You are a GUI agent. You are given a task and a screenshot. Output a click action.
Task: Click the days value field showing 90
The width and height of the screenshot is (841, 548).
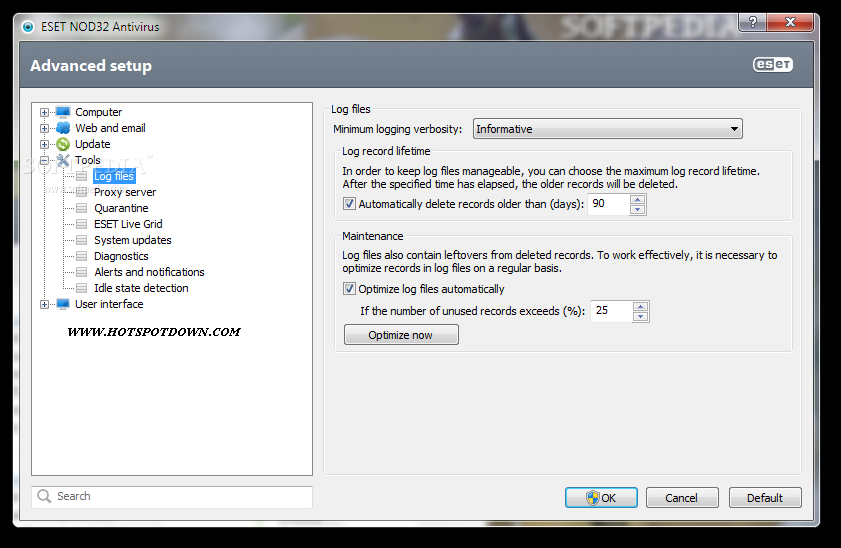tap(609, 204)
